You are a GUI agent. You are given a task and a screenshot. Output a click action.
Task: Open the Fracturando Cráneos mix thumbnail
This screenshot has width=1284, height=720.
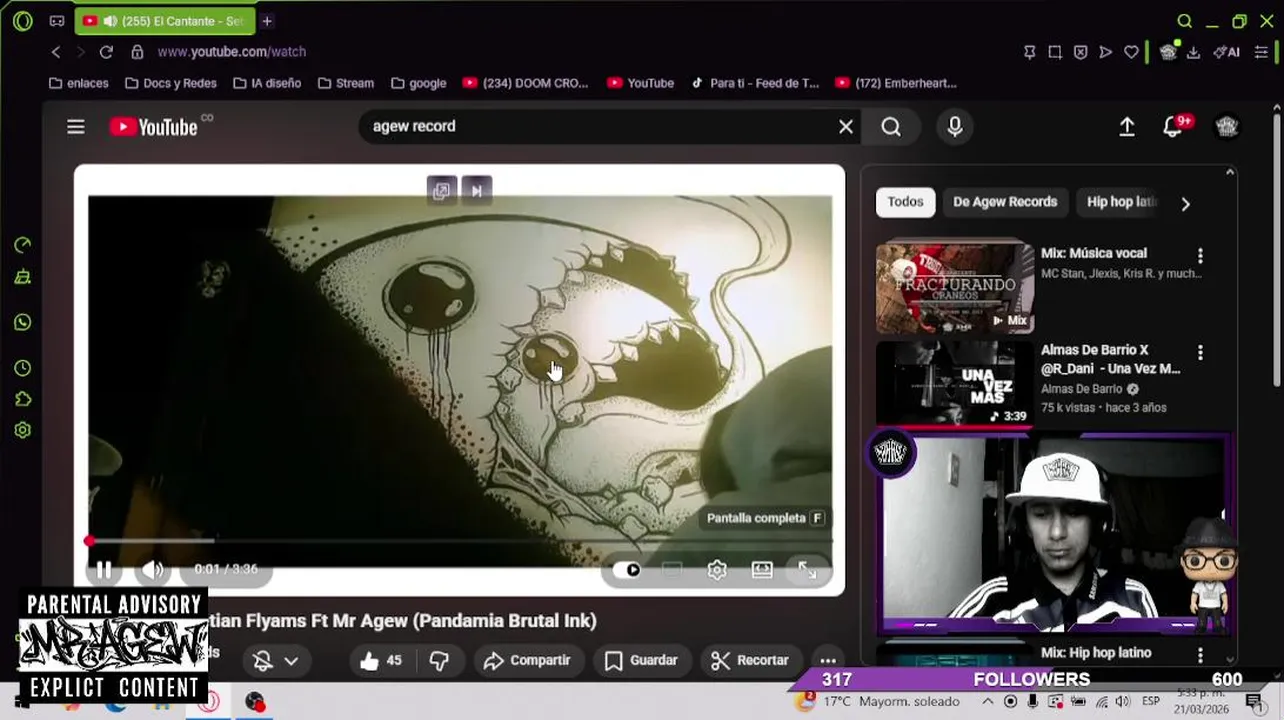pyautogui.click(x=955, y=288)
